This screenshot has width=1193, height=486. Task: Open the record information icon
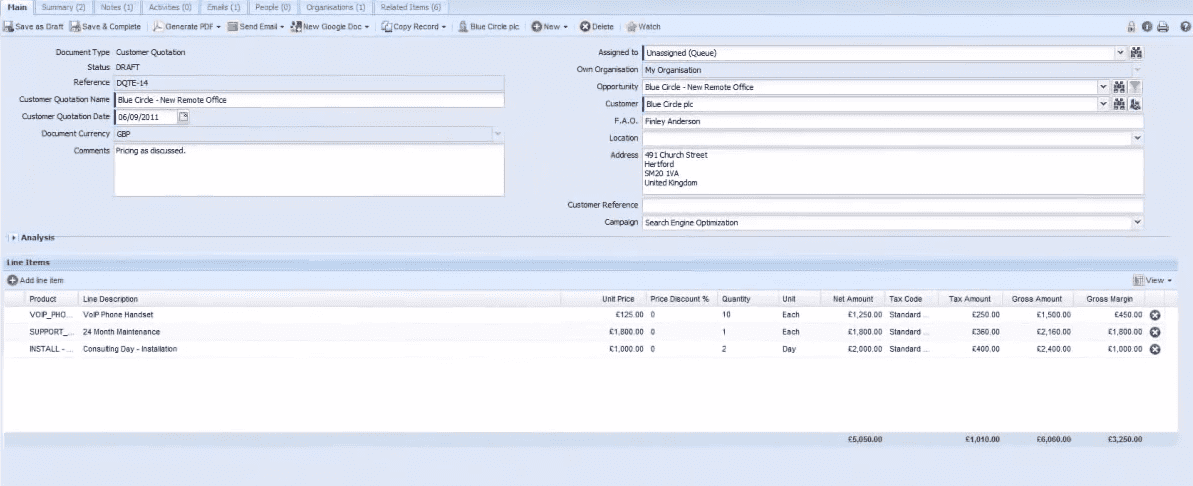point(1146,27)
